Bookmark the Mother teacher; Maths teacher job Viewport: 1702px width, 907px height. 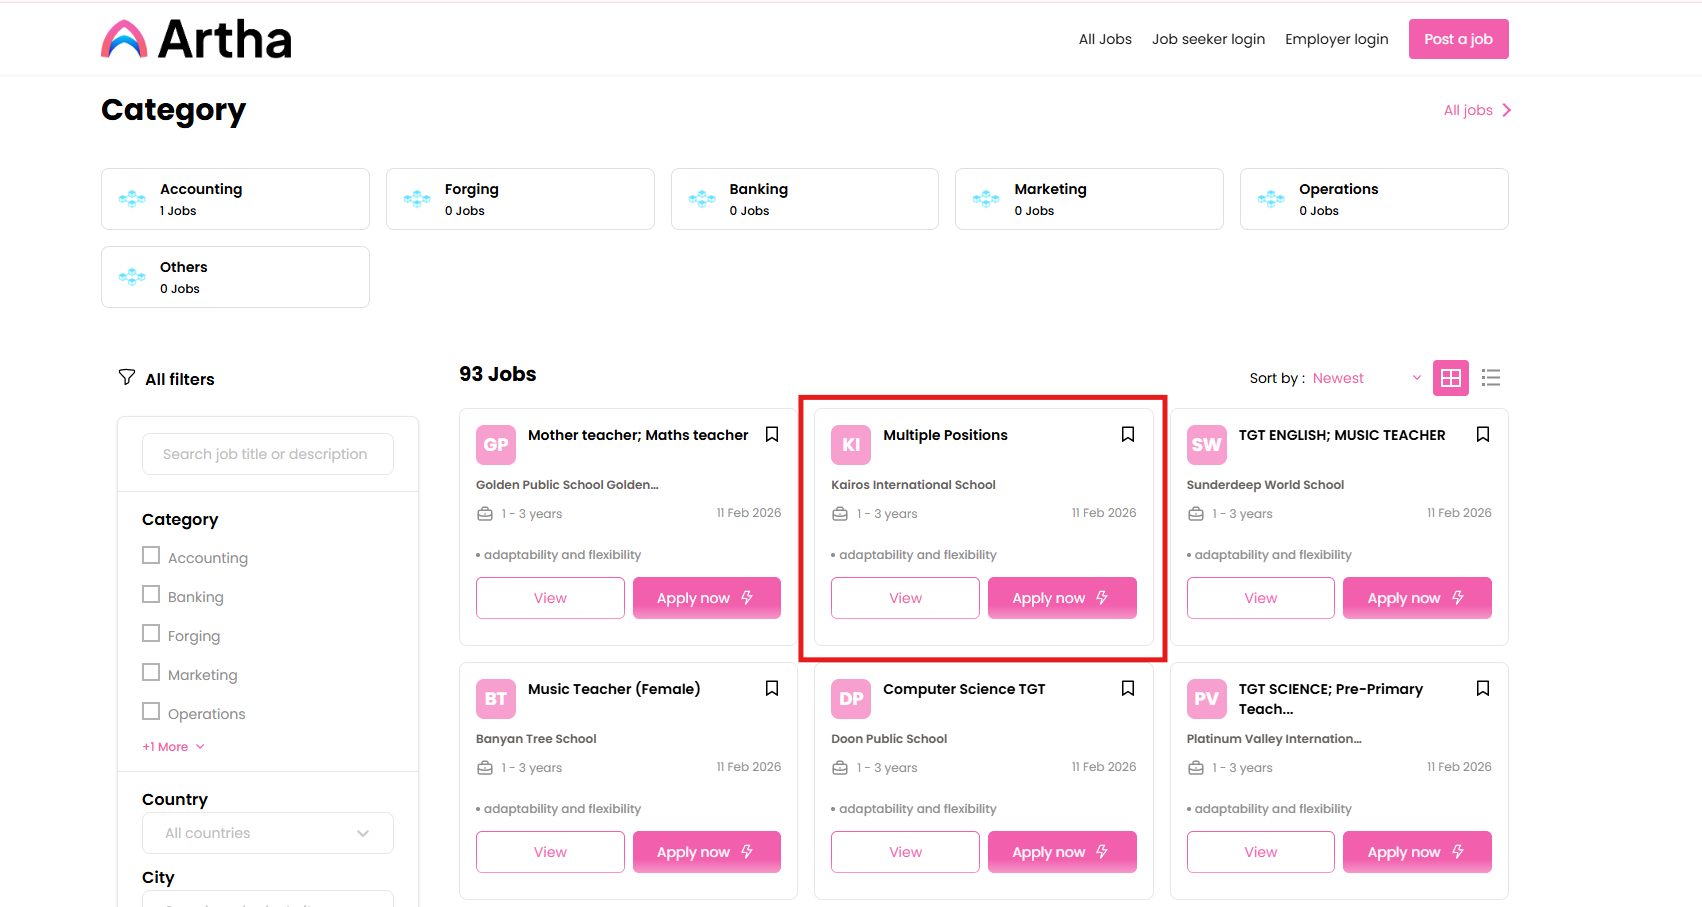[772, 434]
